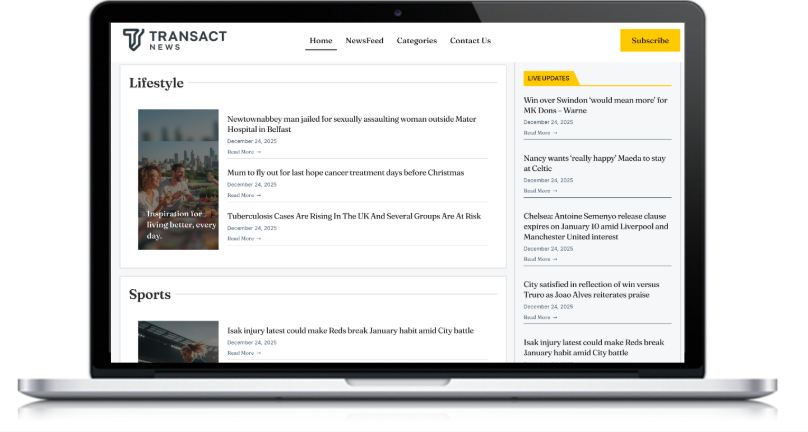The image size is (808, 432).
Task: Open the Chelsea Antoine Semenyo release clause story
Action: tap(596, 226)
